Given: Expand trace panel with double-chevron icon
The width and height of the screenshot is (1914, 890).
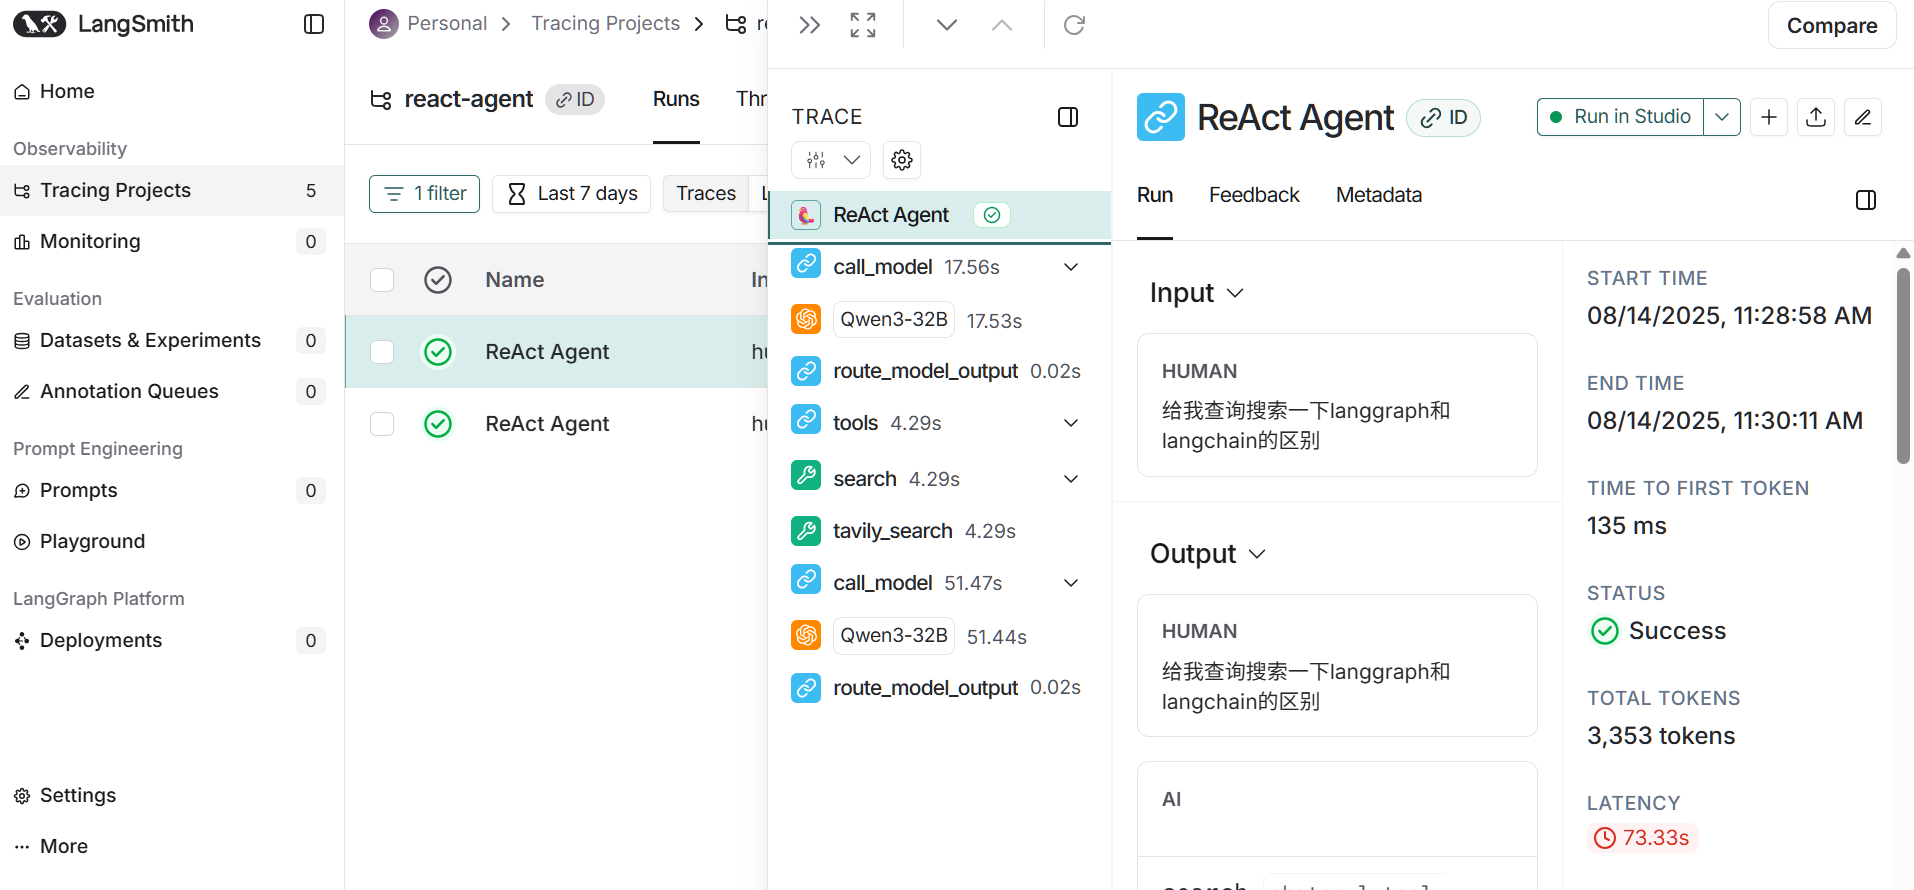Looking at the screenshot, I should (810, 25).
